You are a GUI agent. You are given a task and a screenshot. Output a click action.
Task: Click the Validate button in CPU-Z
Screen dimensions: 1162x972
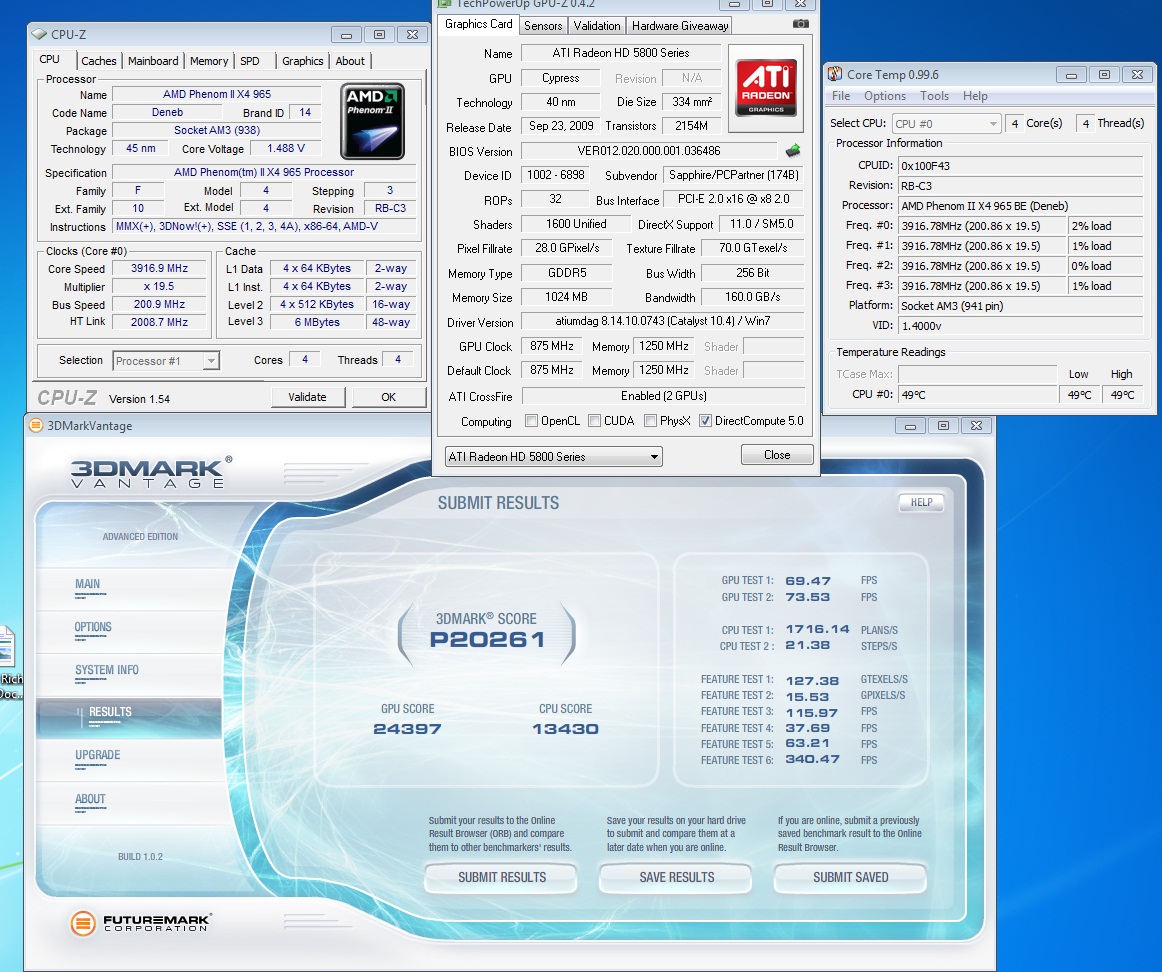point(308,397)
